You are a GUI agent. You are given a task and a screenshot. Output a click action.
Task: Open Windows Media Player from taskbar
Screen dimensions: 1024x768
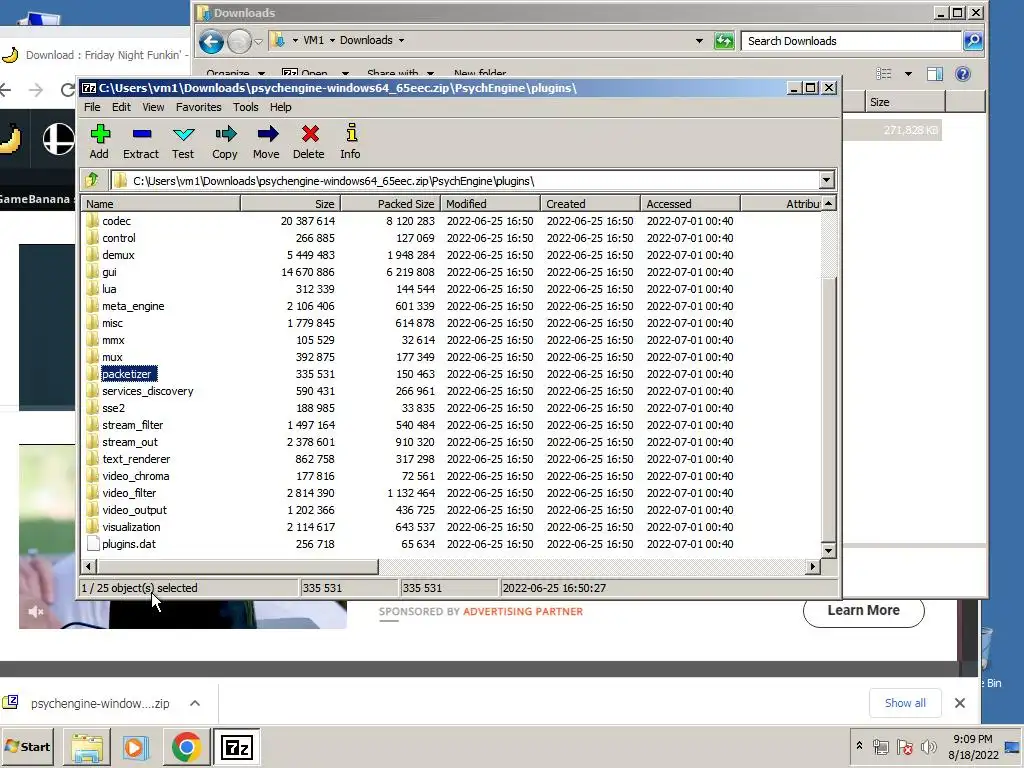click(136, 747)
